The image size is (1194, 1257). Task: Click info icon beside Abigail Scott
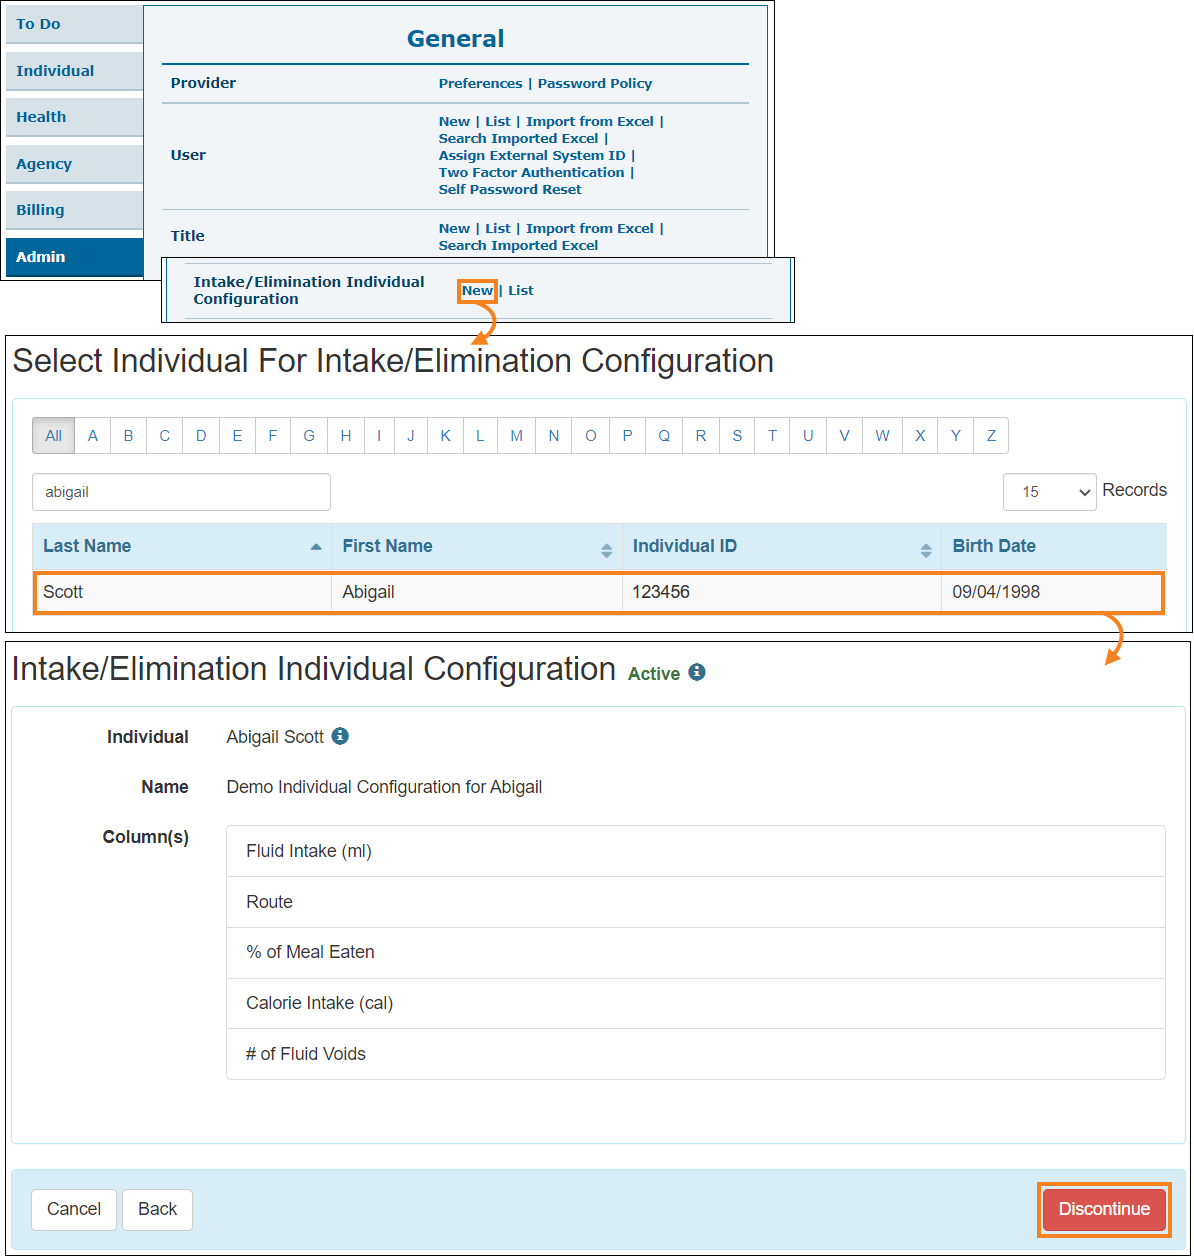point(340,736)
